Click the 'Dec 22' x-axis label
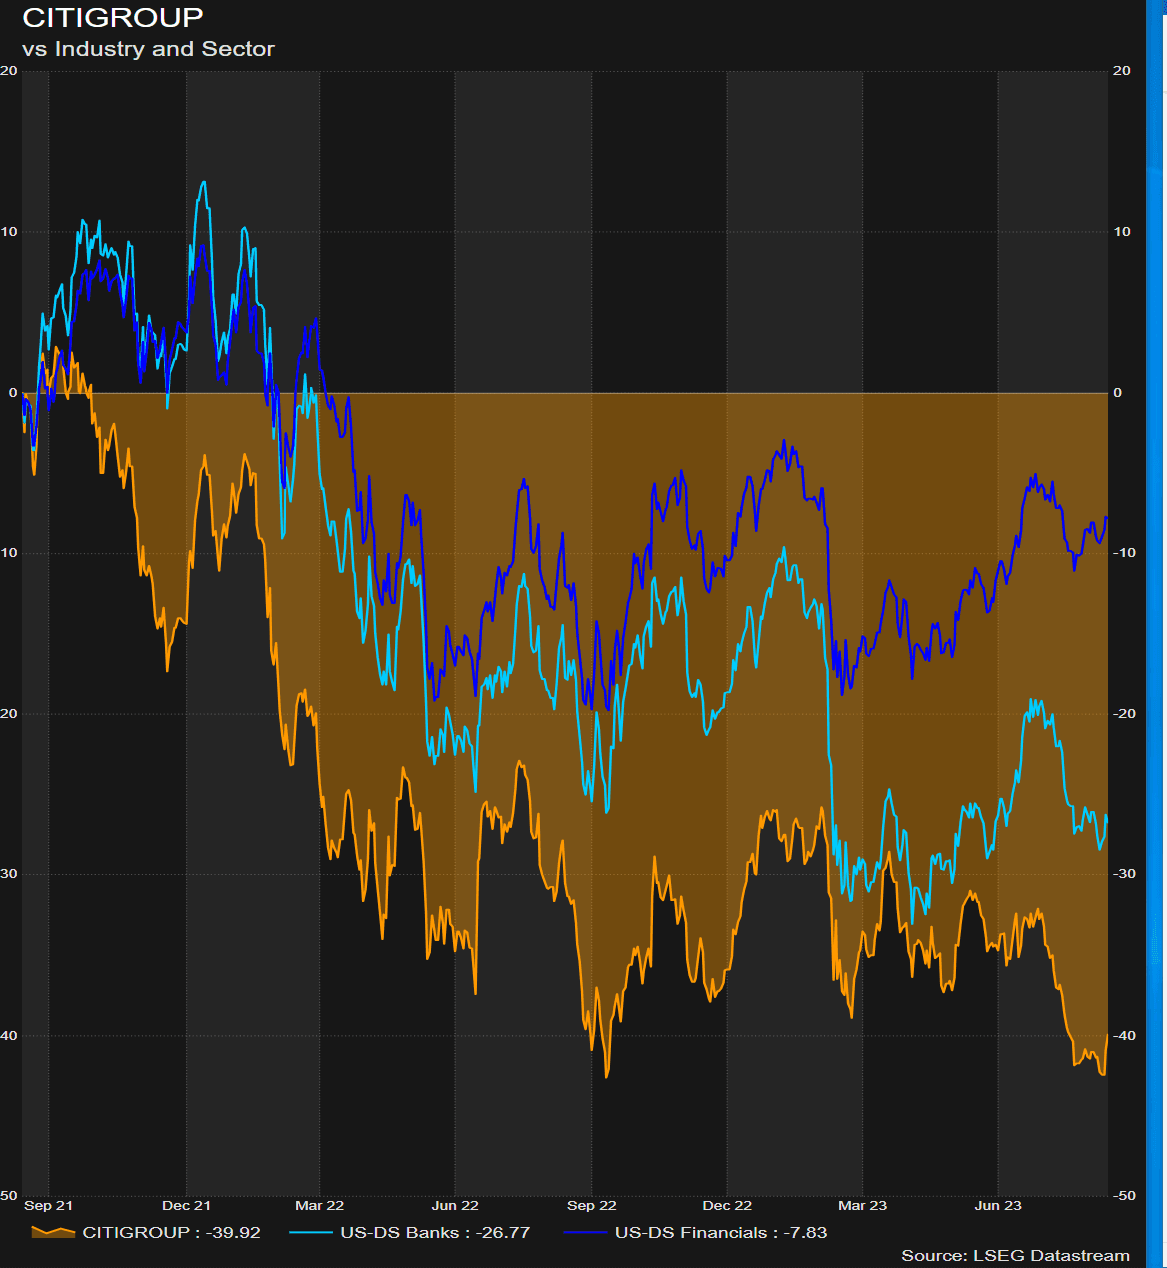The height and width of the screenshot is (1268, 1167). coord(727,1205)
